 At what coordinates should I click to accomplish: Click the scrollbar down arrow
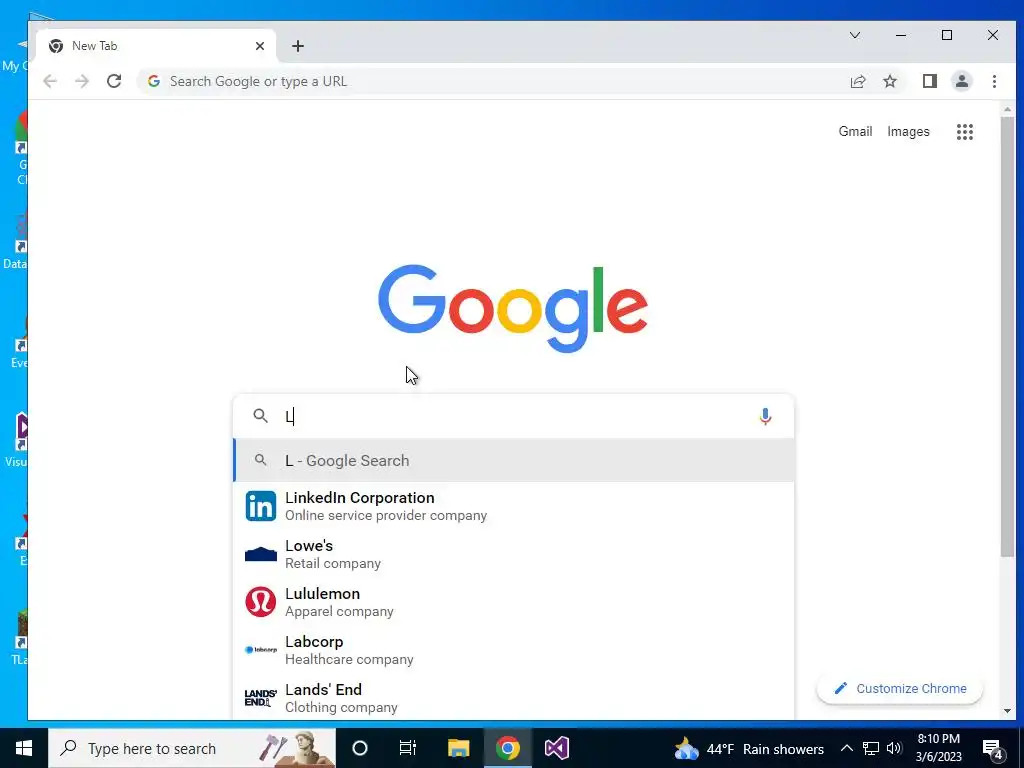click(x=1007, y=711)
